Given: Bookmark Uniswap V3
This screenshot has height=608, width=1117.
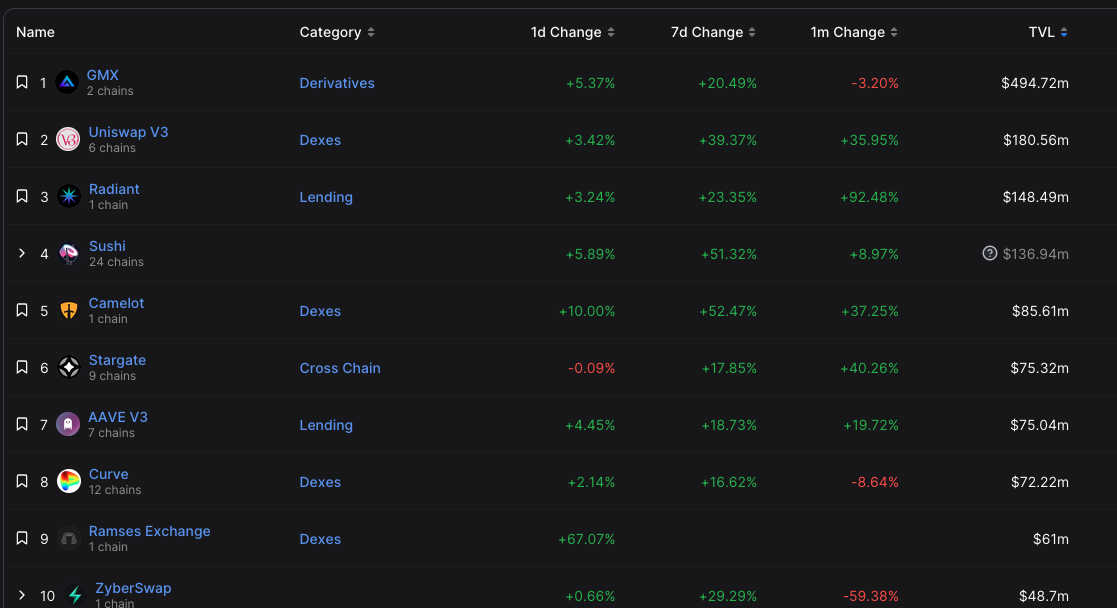Looking at the screenshot, I should 22,139.
